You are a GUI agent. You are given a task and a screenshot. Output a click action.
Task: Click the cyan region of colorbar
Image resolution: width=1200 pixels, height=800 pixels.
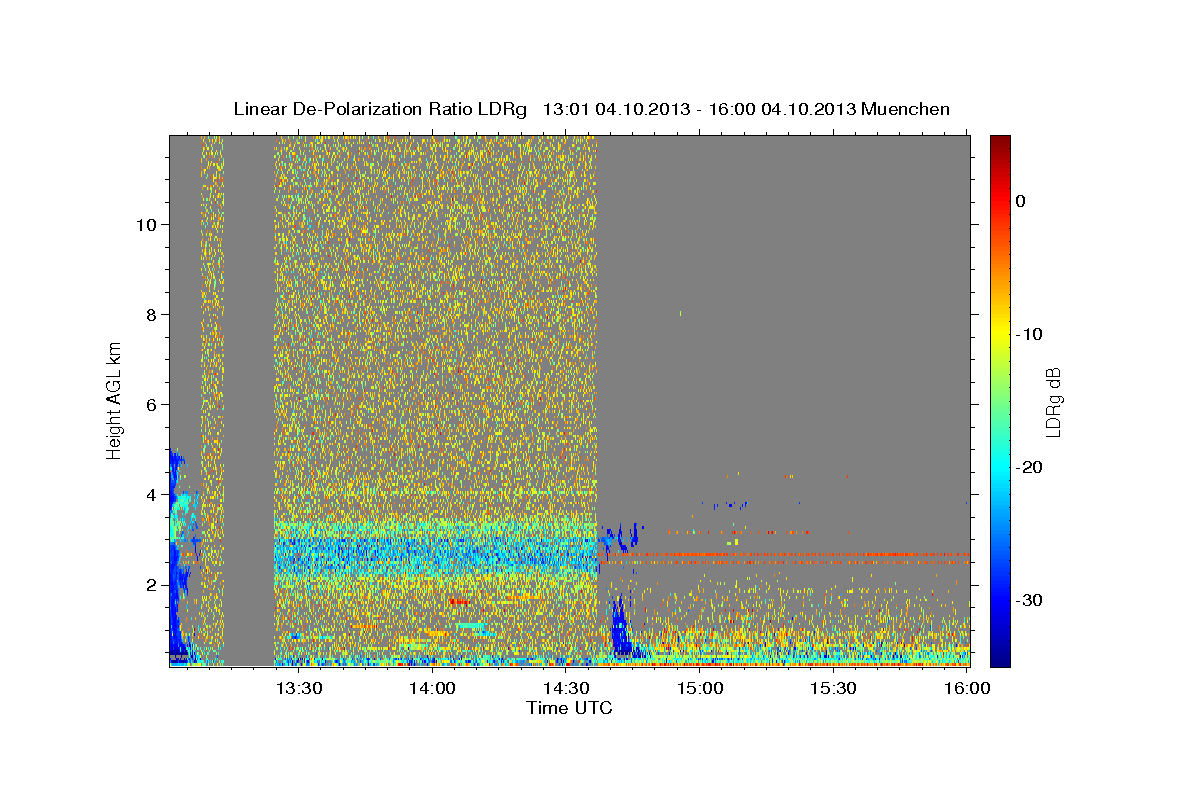(x=1000, y=467)
